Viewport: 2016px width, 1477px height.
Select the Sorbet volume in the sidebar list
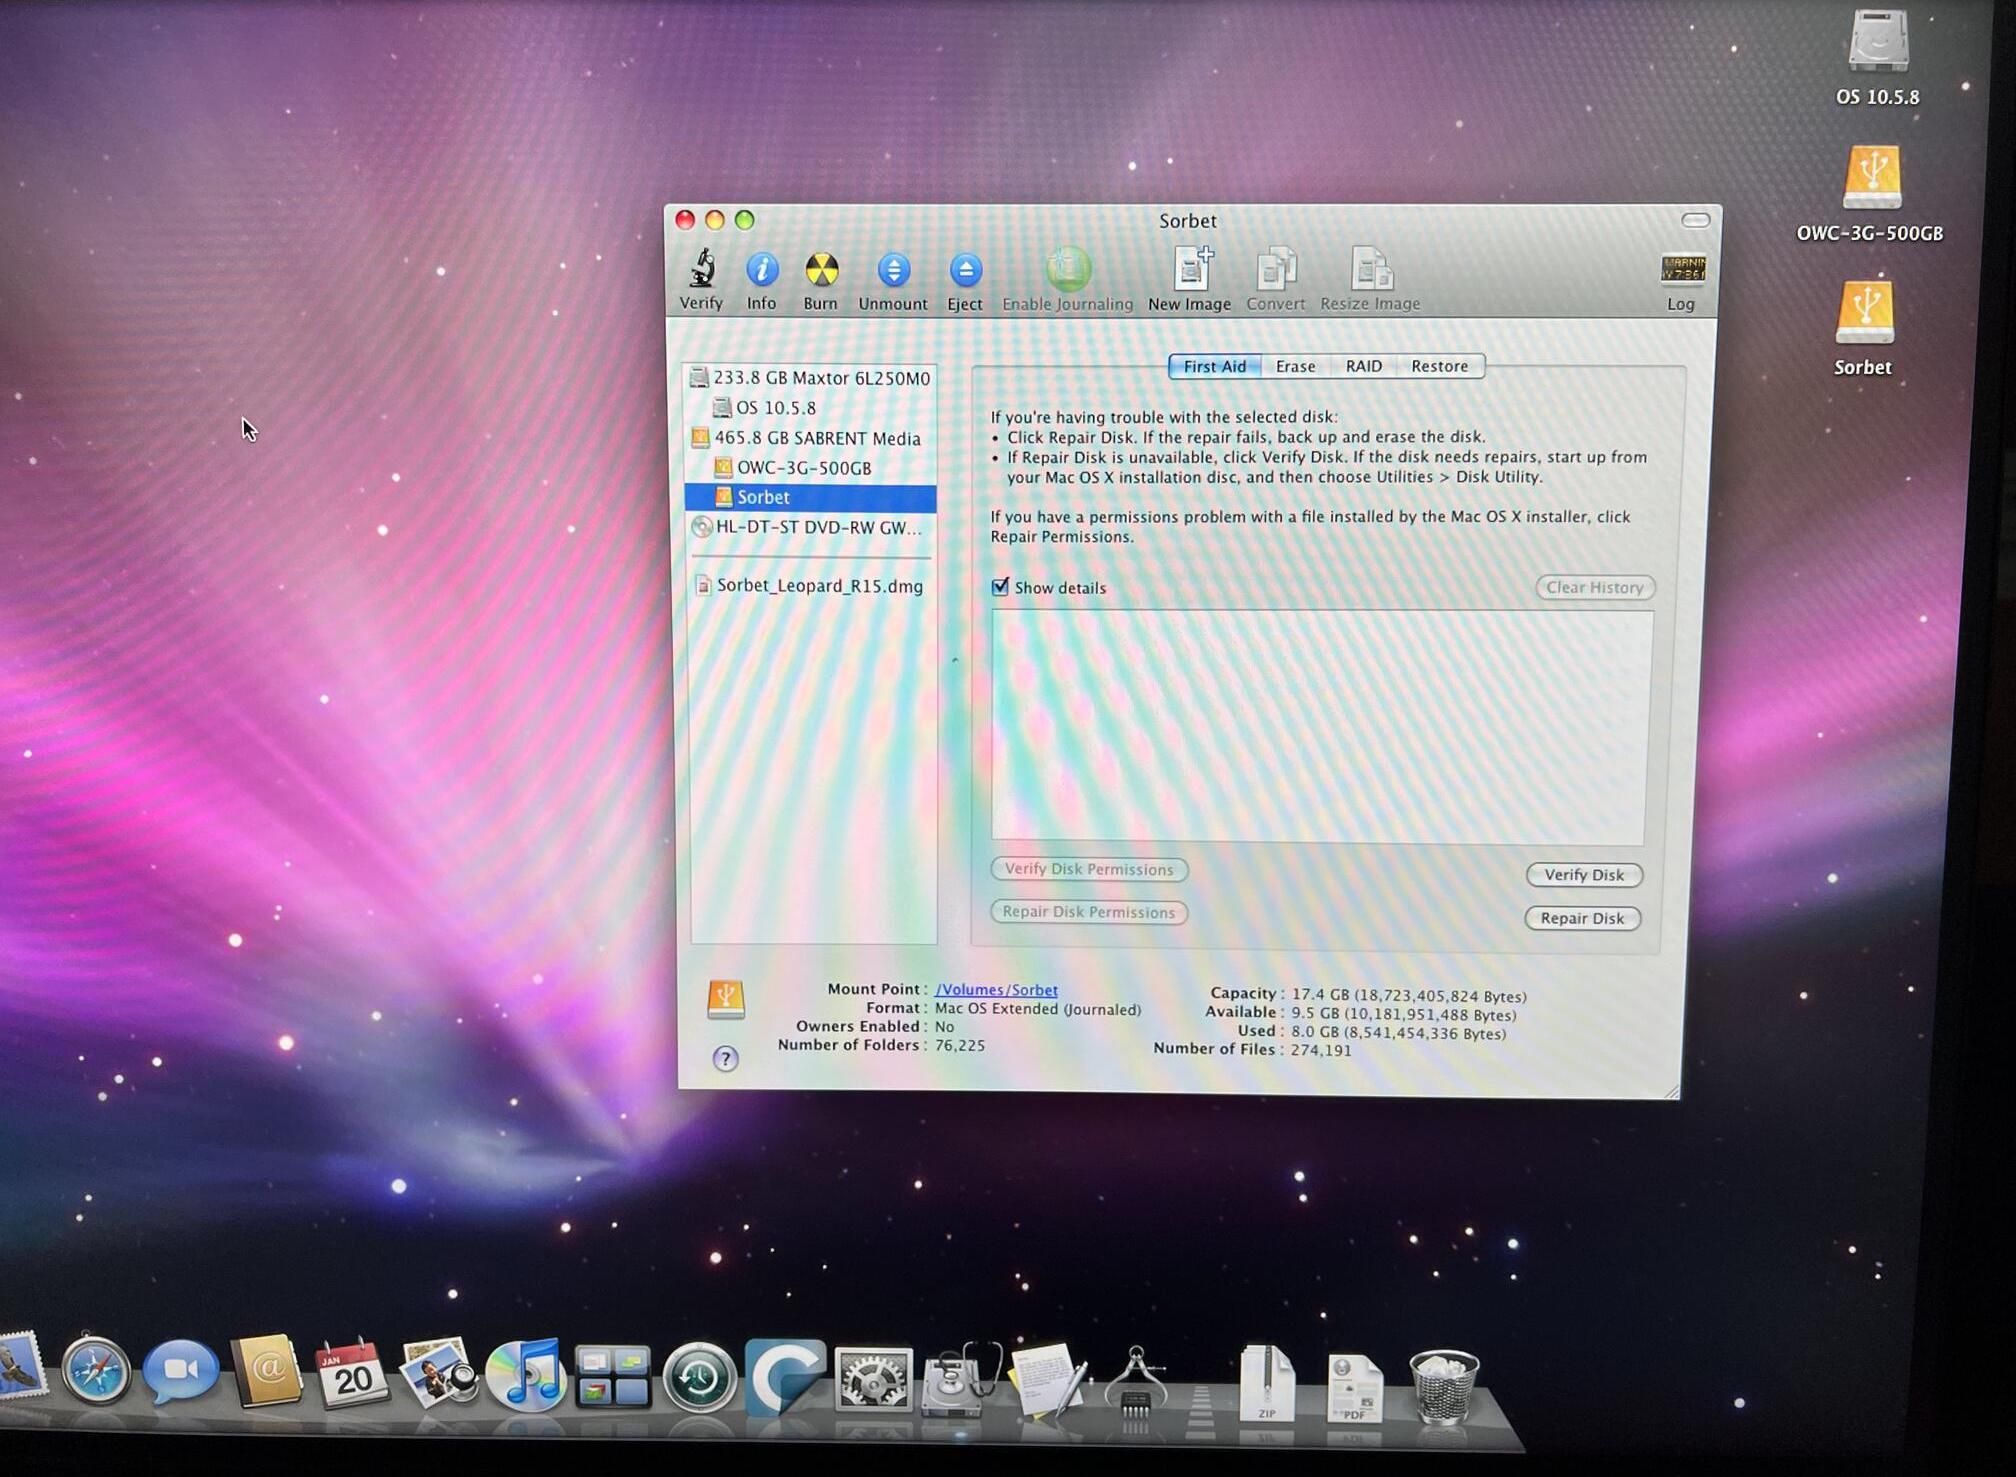810,497
